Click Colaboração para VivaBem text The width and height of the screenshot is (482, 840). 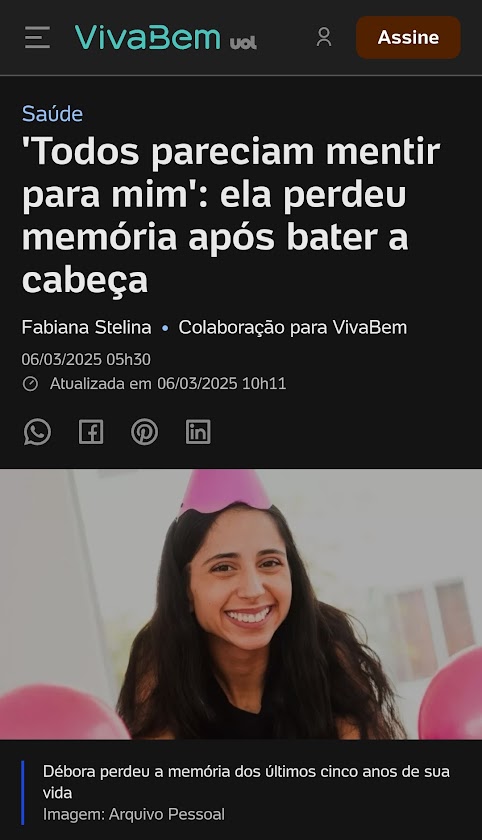point(292,327)
